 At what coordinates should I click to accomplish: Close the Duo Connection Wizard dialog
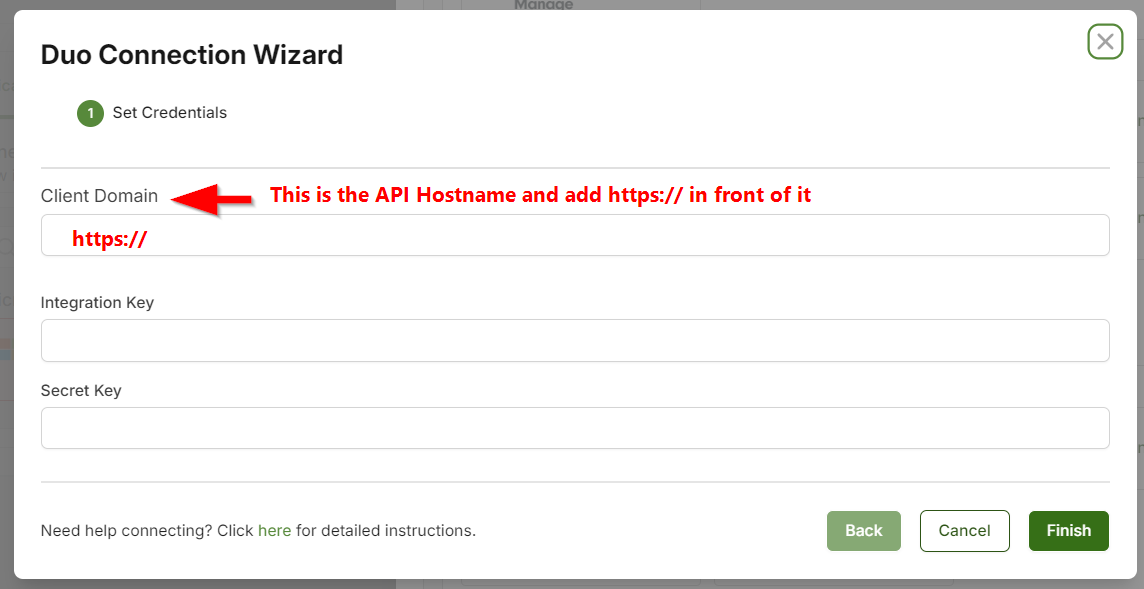[1105, 42]
